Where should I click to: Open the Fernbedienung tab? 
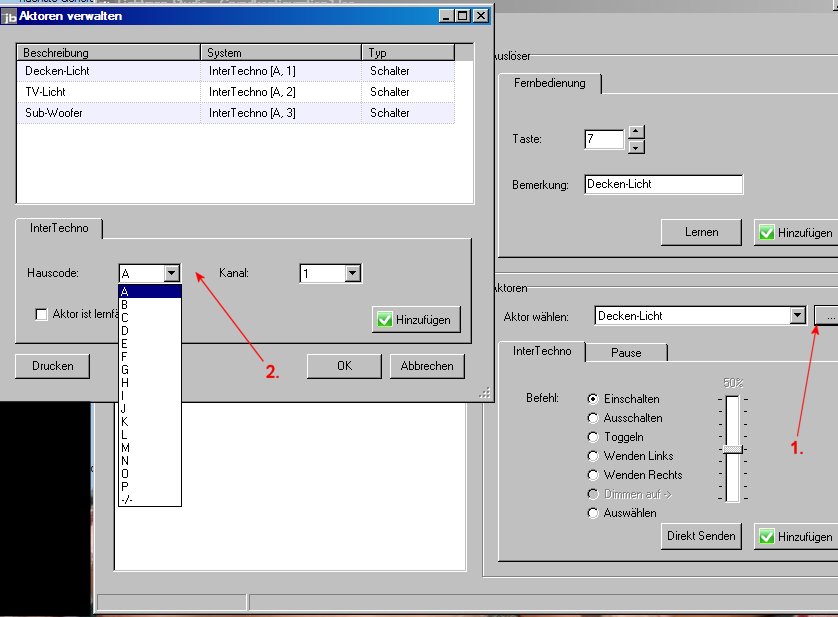[549, 84]
